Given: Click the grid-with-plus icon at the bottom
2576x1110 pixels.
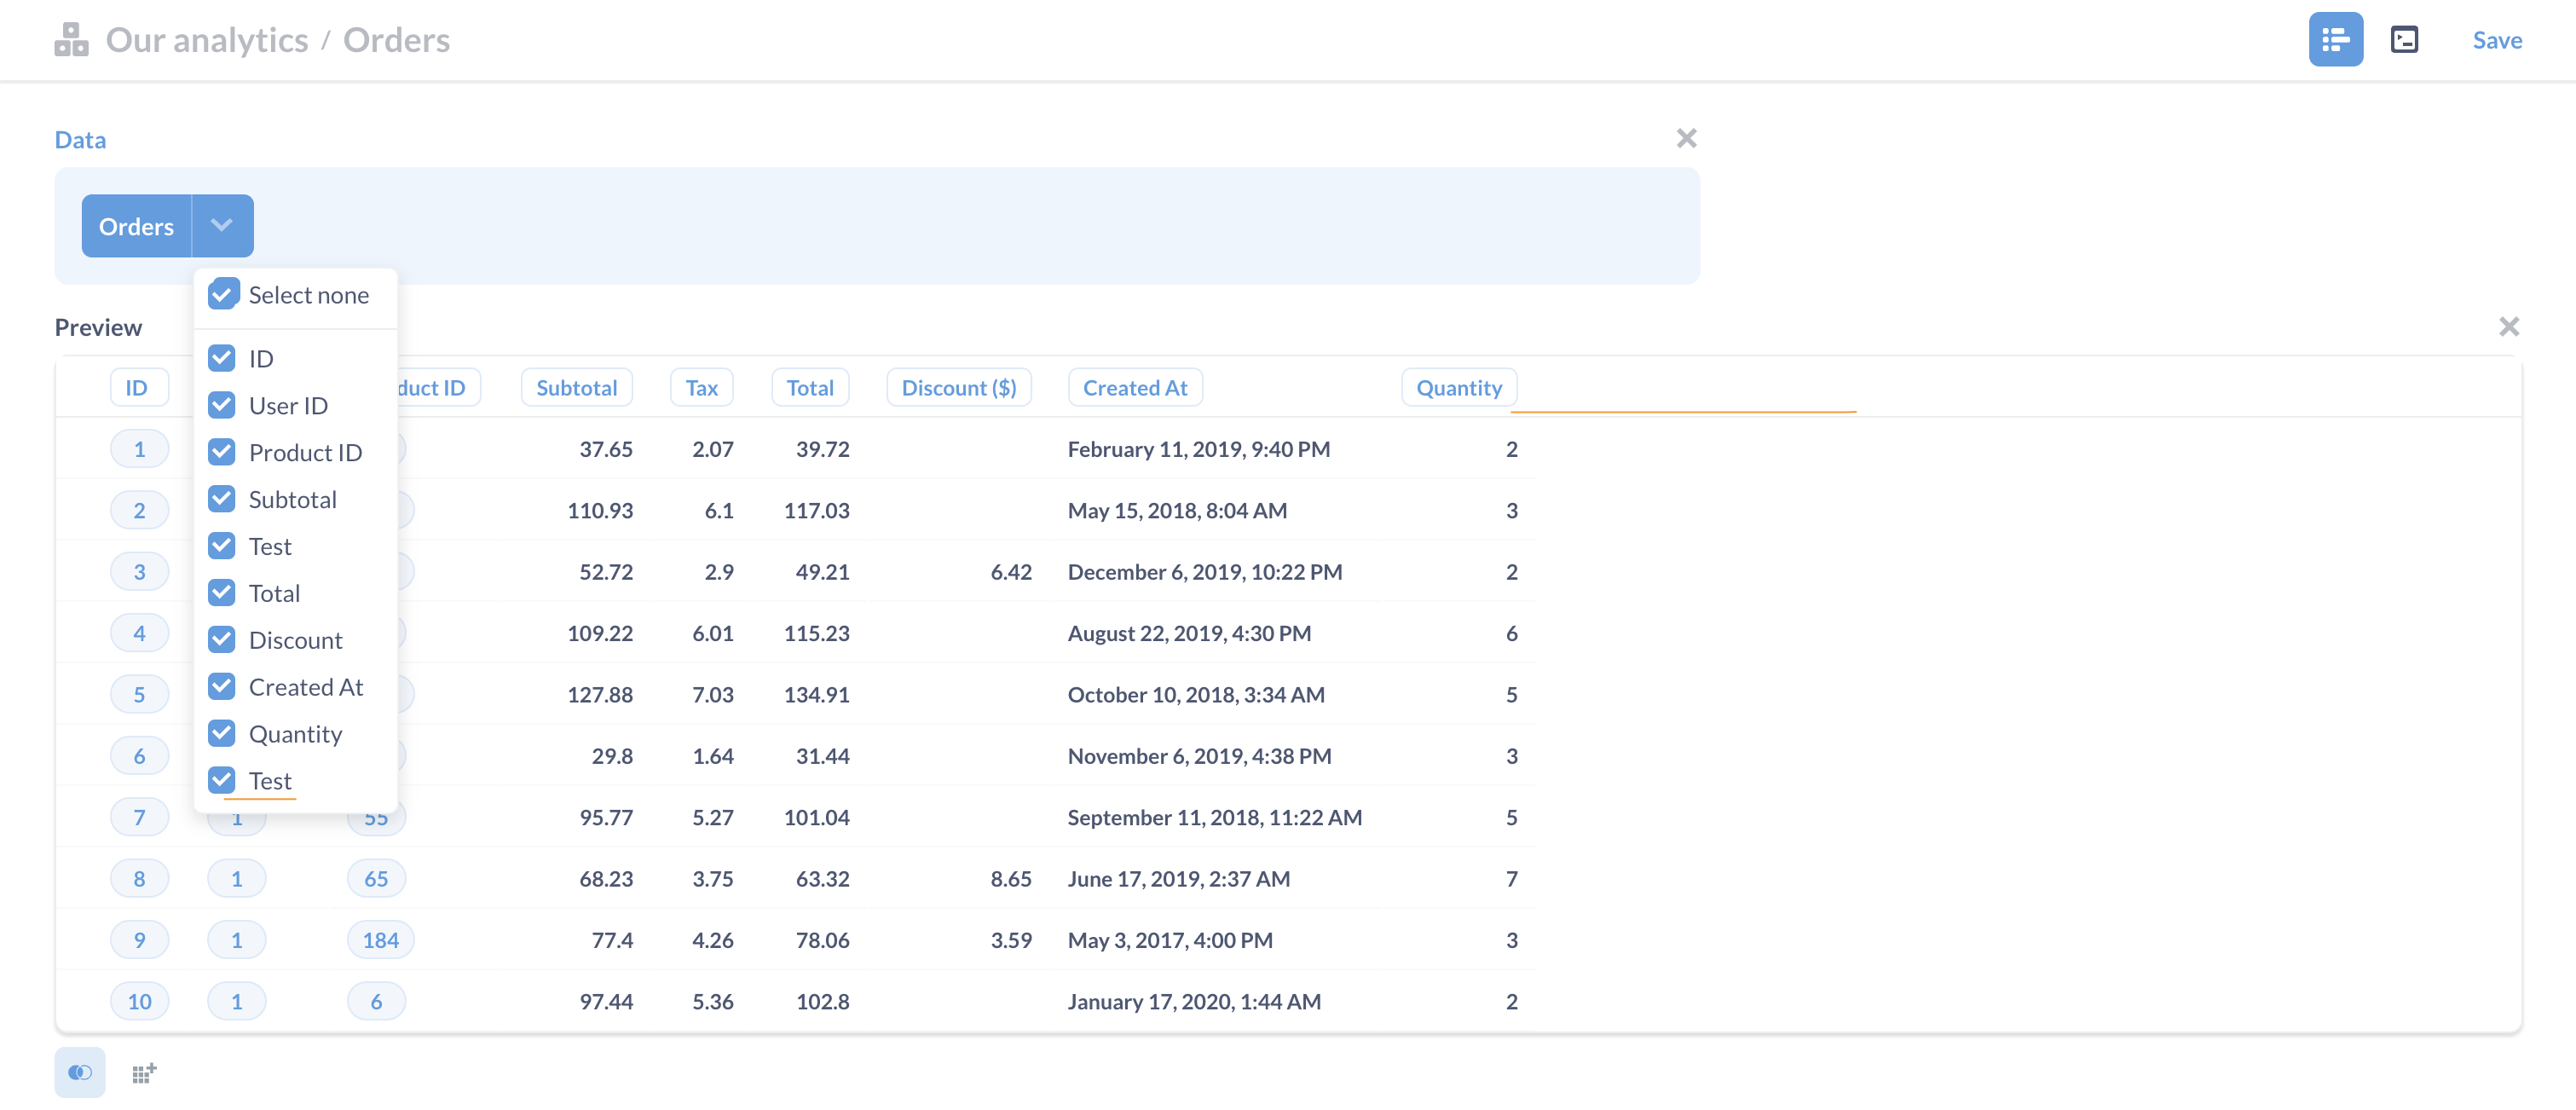Looking at the screenshot, I should click(143, 1072).
